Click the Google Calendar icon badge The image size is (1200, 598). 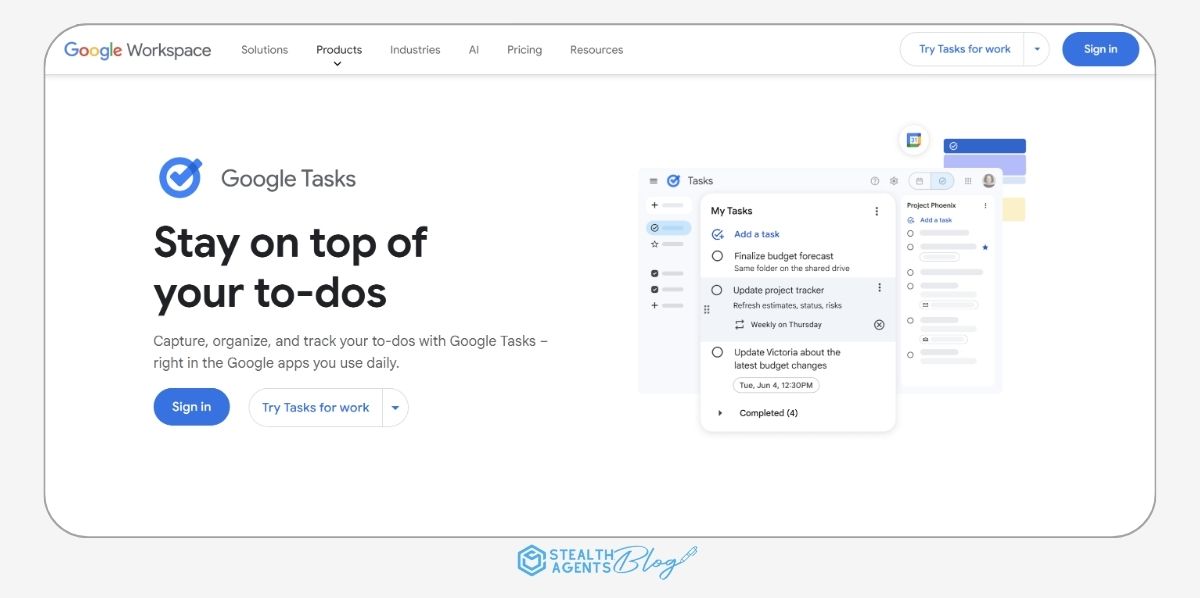pyautogui.click(x=913, y=140)
